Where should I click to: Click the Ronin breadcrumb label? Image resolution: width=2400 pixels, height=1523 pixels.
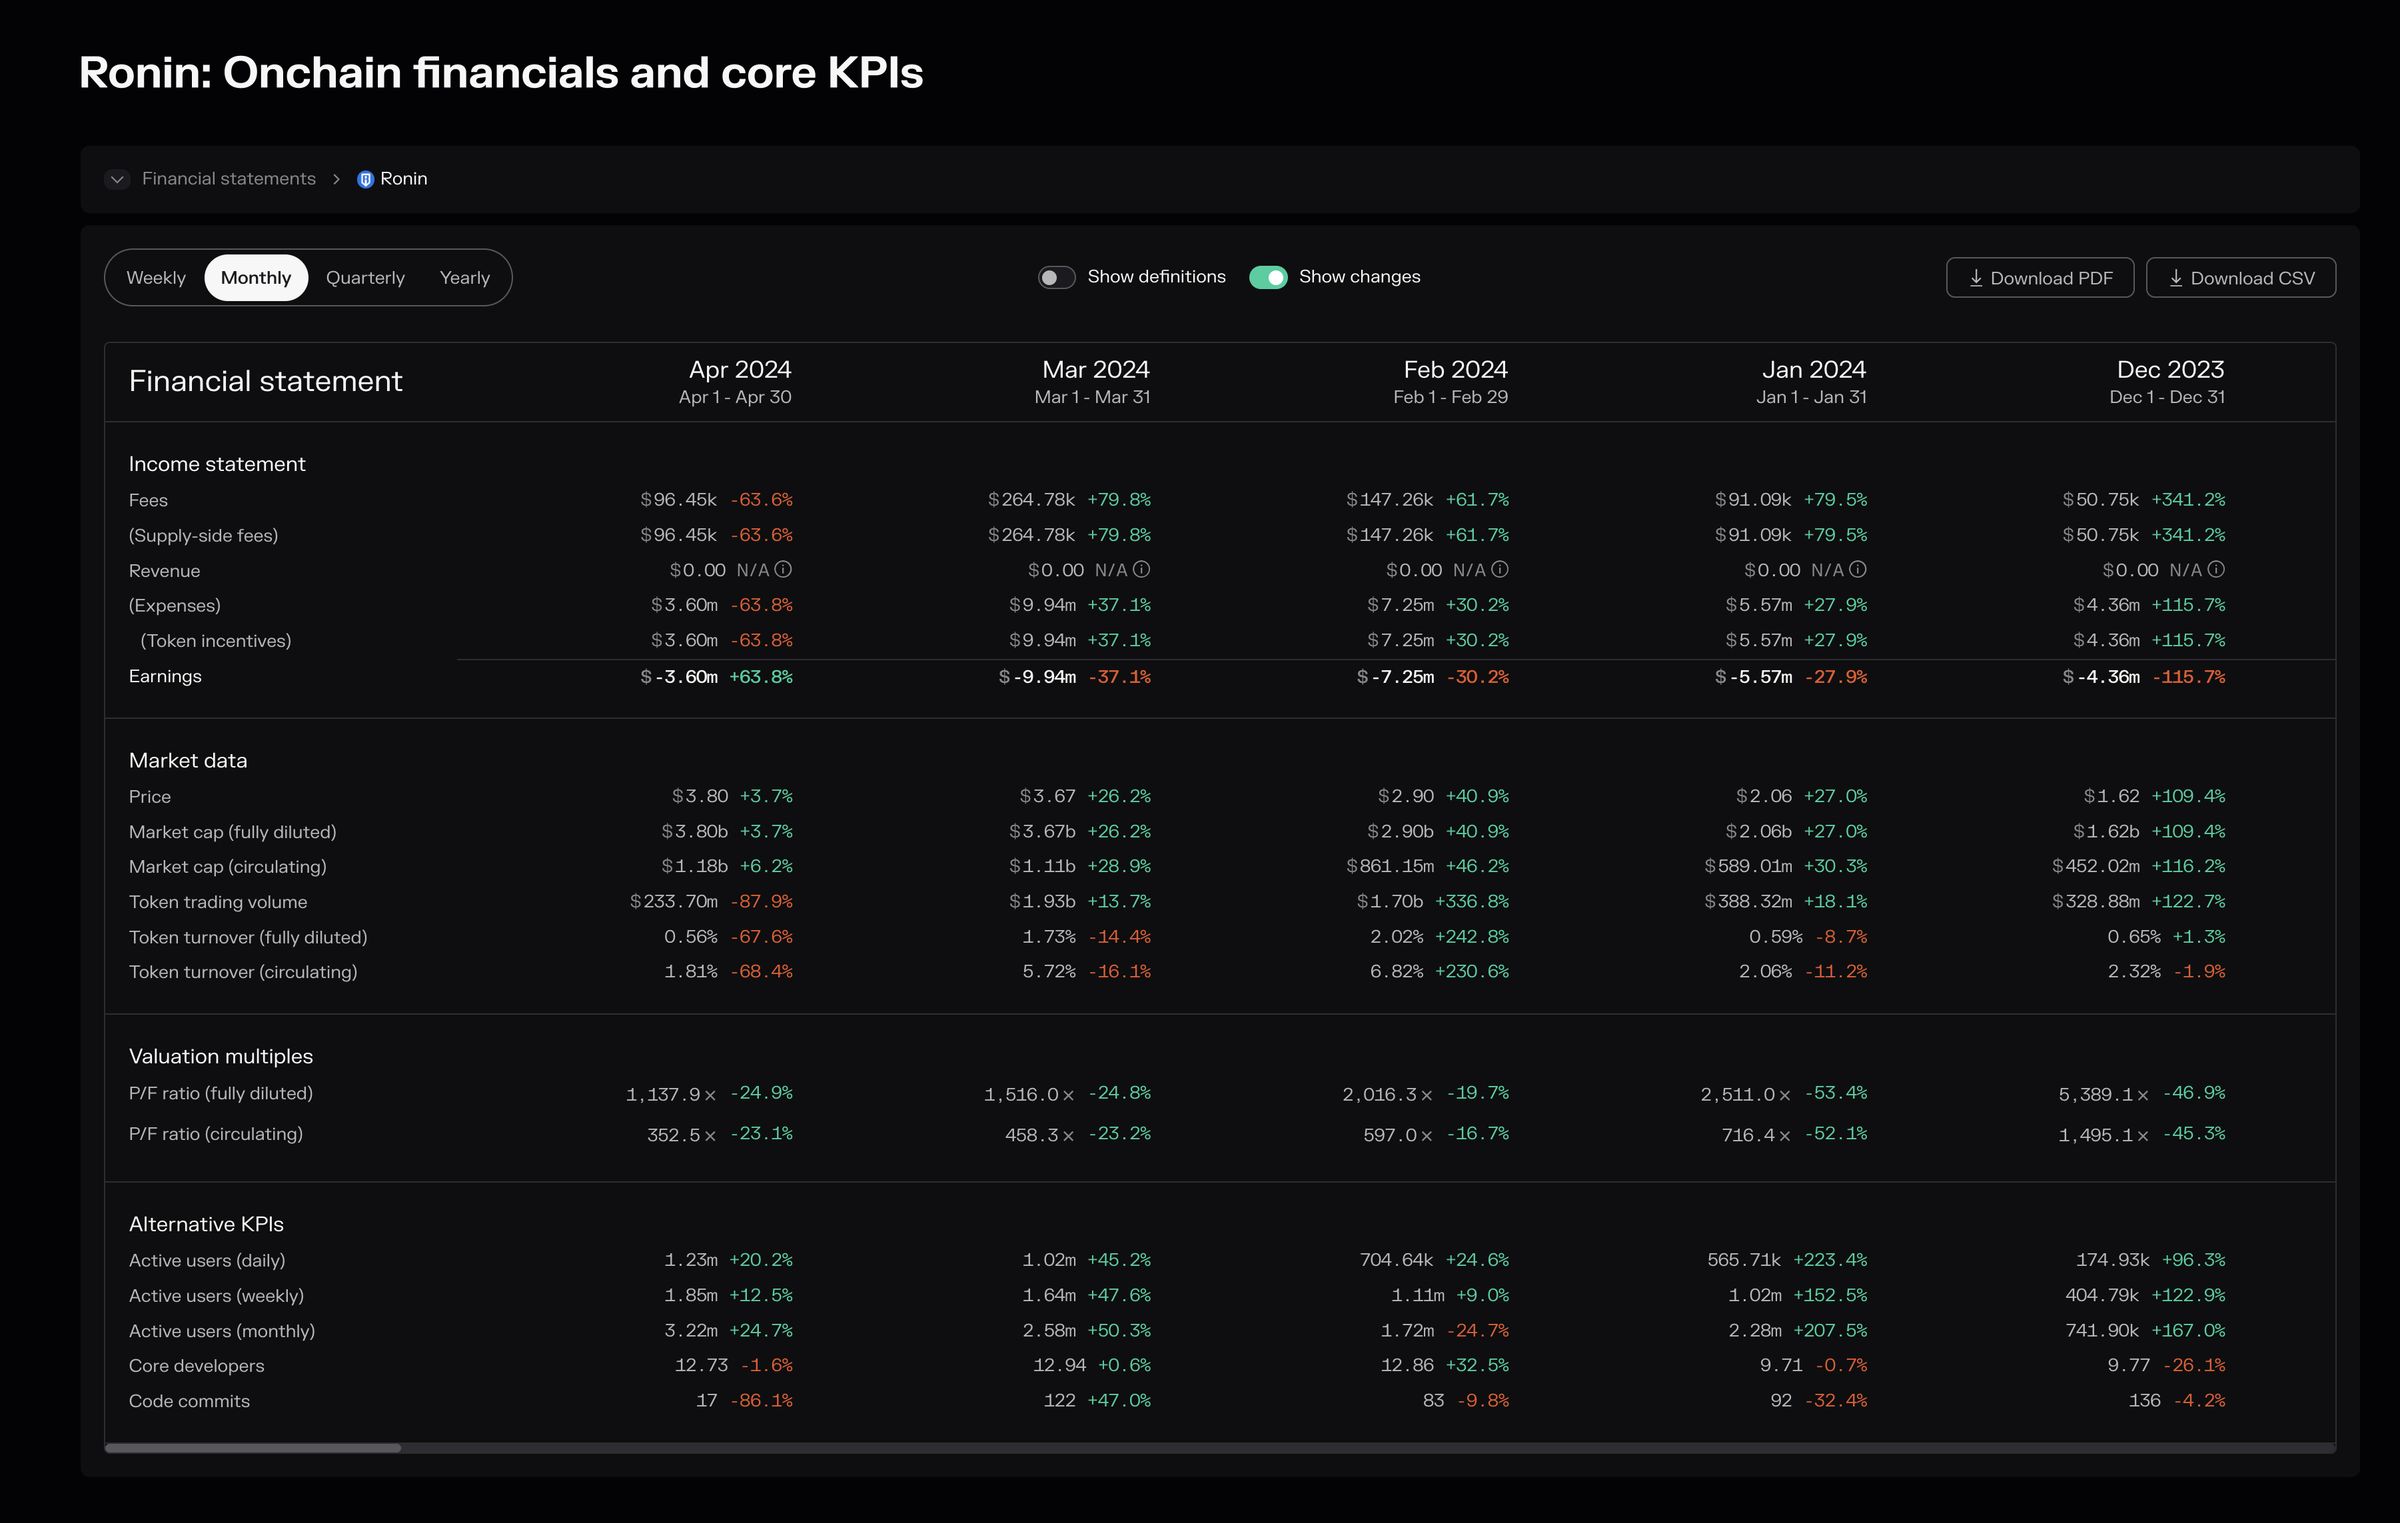click(403, 179)
